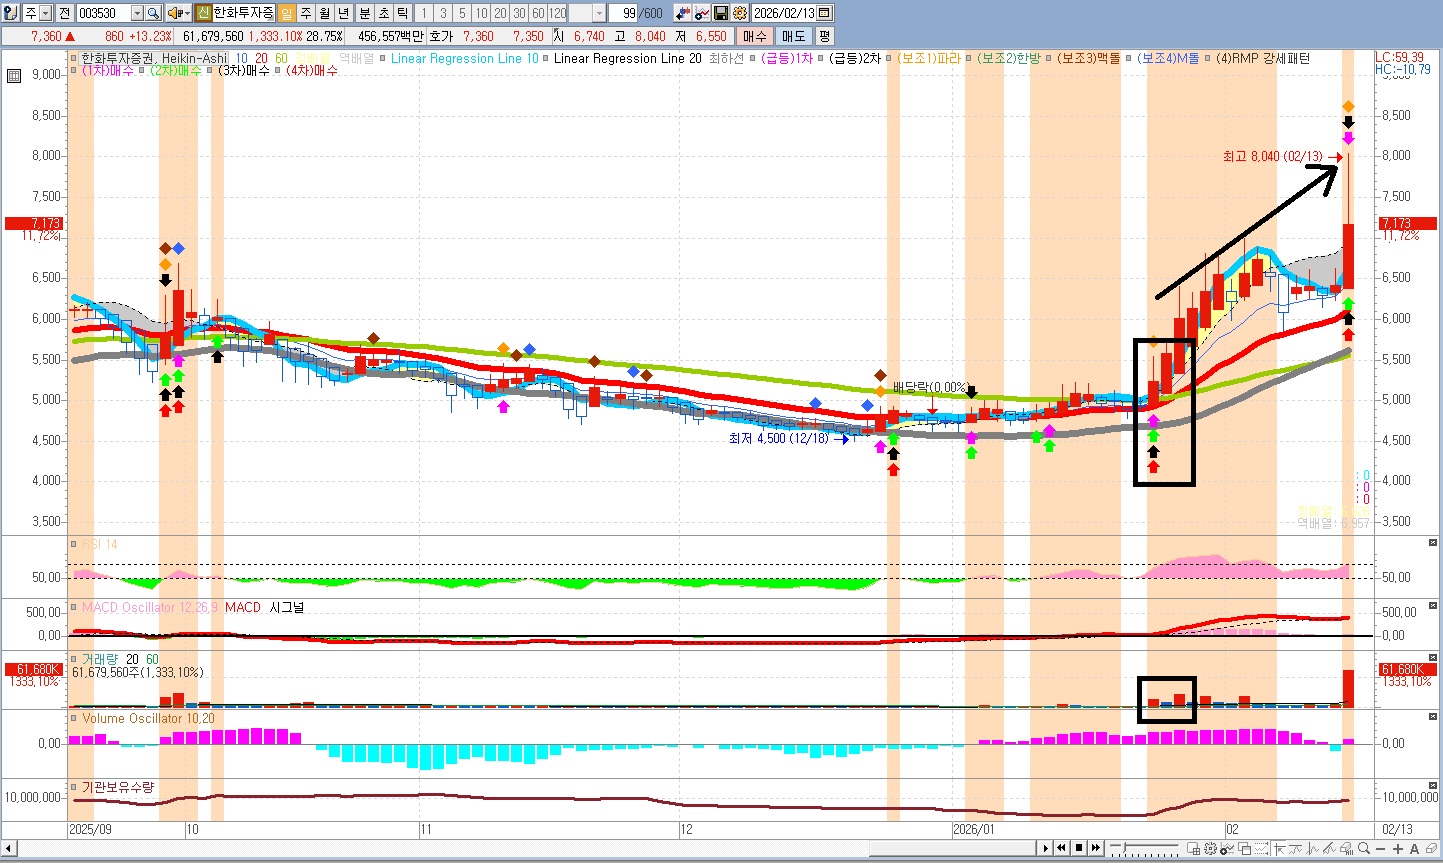
Task: Click the plus zoom-in icon in the bottom toolbar
Action: coord(1398,848)
